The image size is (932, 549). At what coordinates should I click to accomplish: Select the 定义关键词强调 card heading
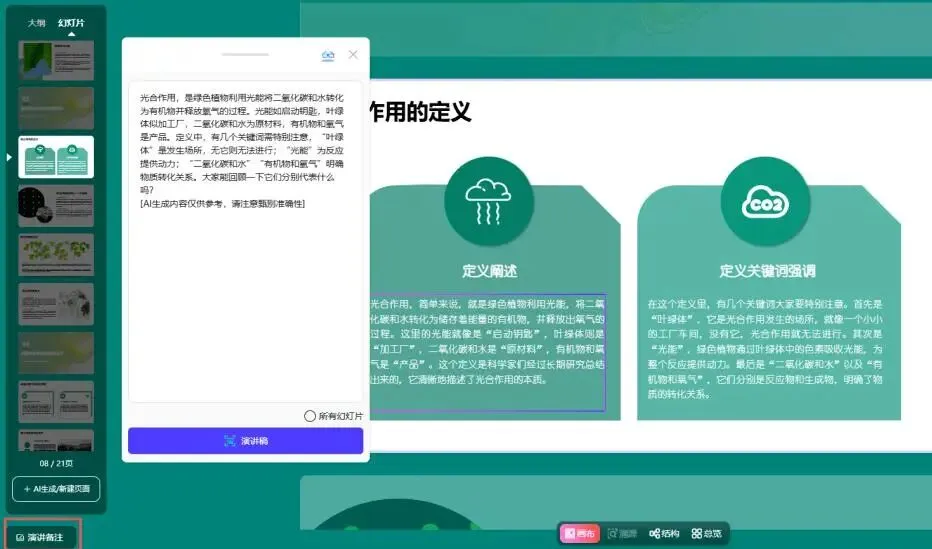[767, 271]
